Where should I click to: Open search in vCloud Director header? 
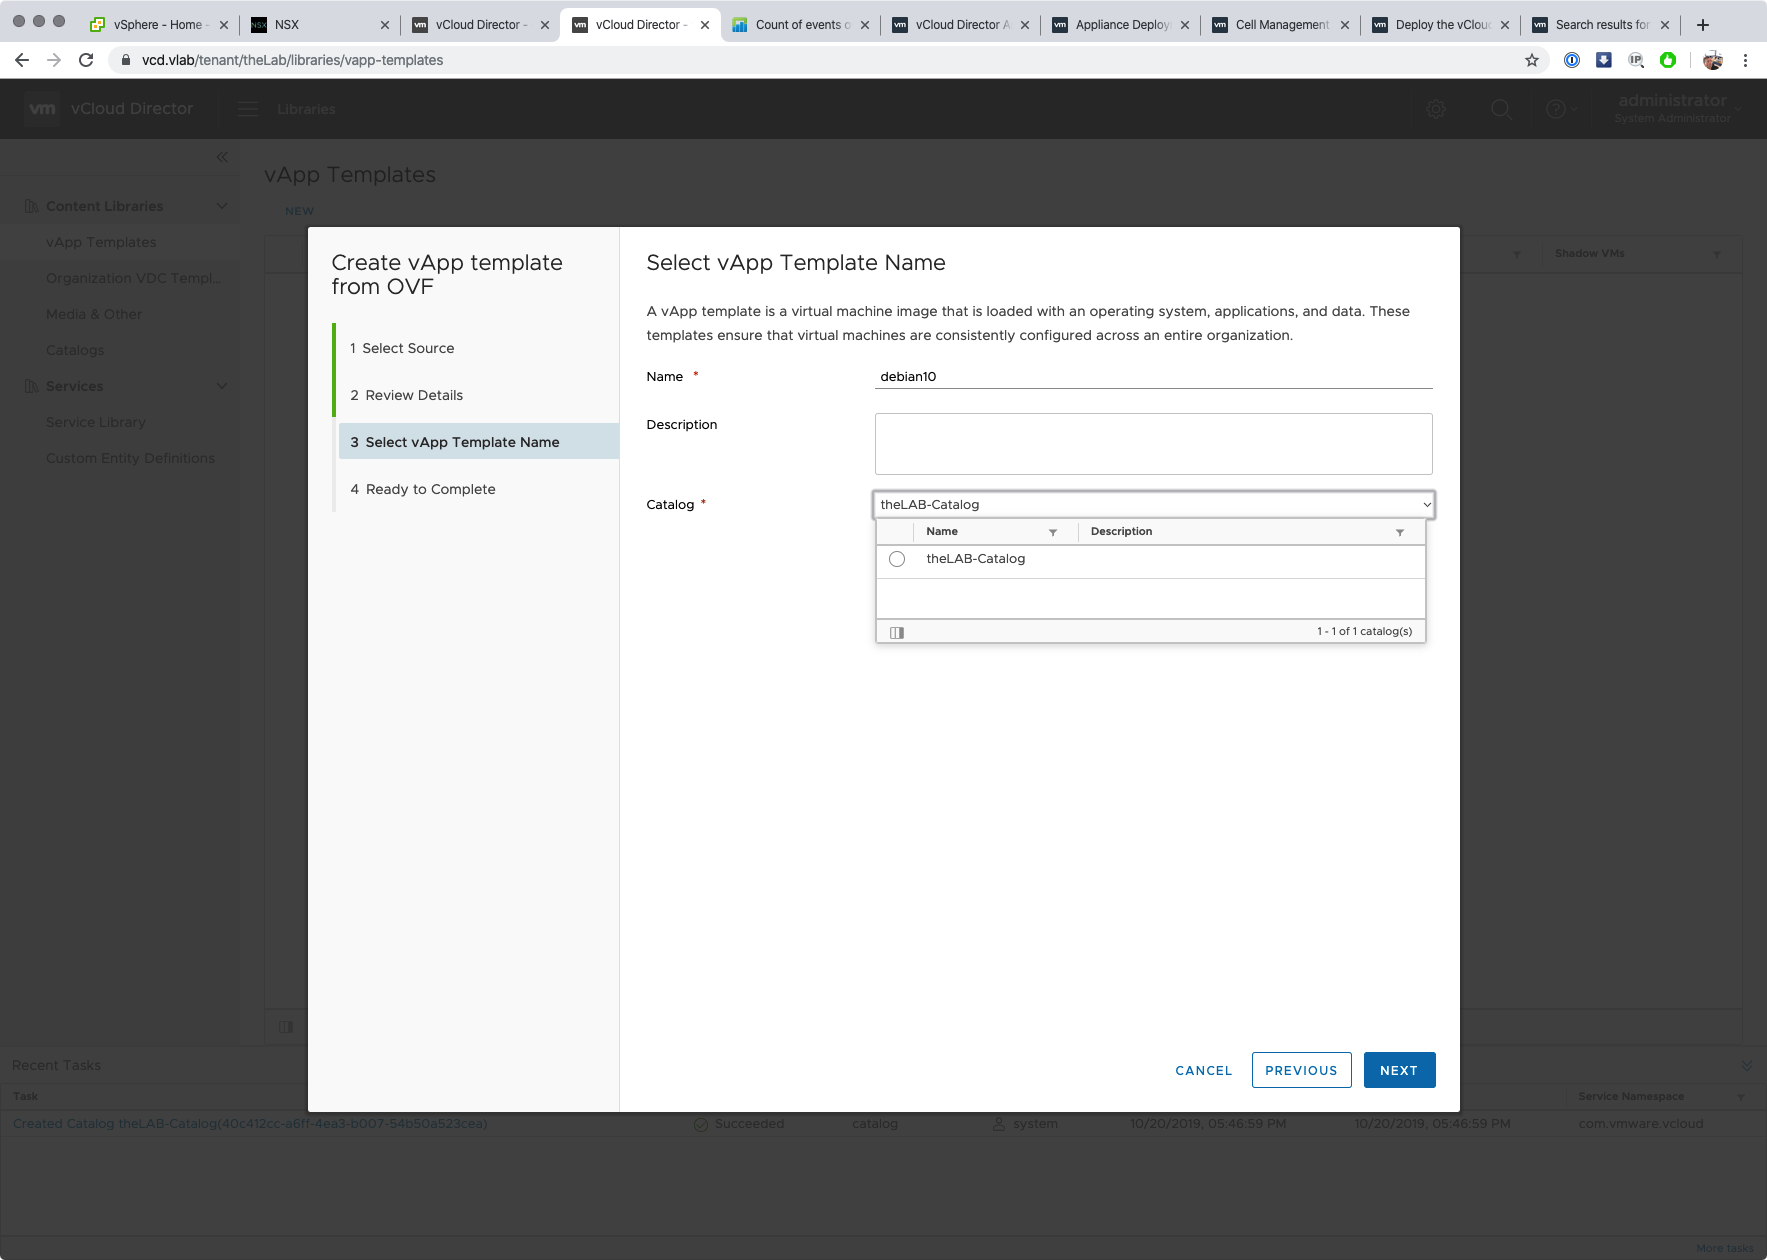click(1501, 109)
